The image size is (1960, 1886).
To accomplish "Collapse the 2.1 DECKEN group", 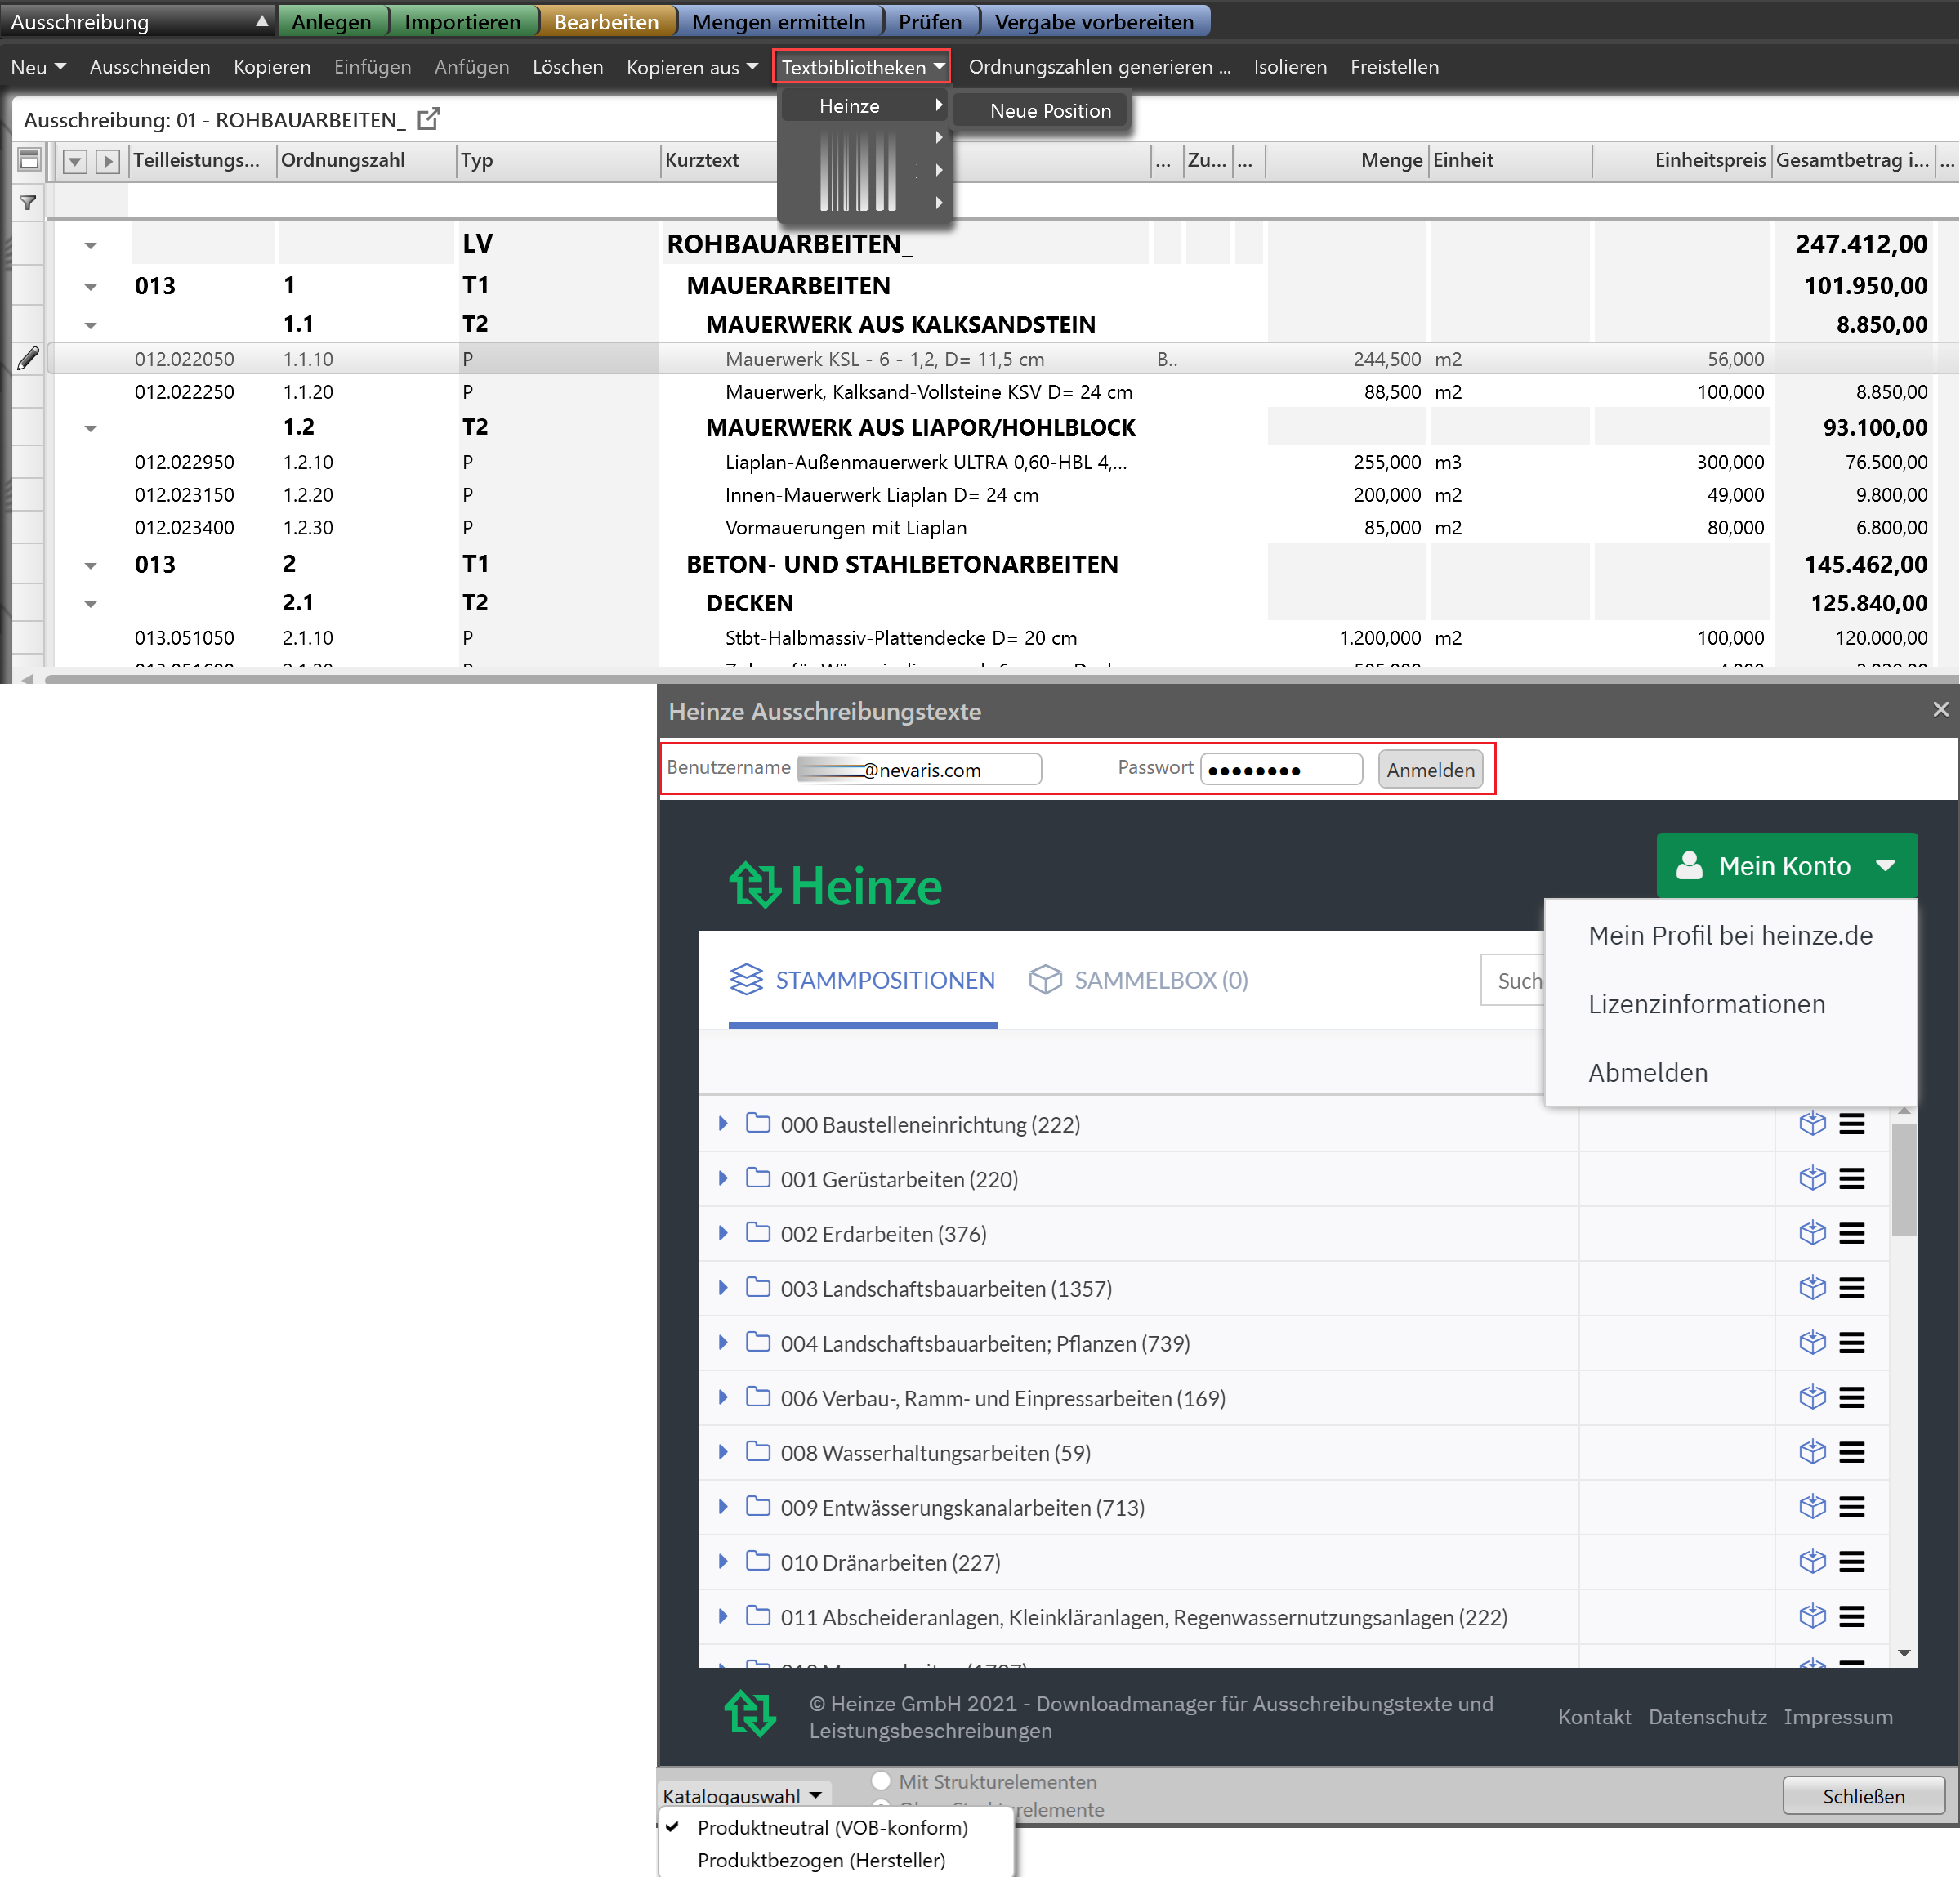I will tap(91, 605).
